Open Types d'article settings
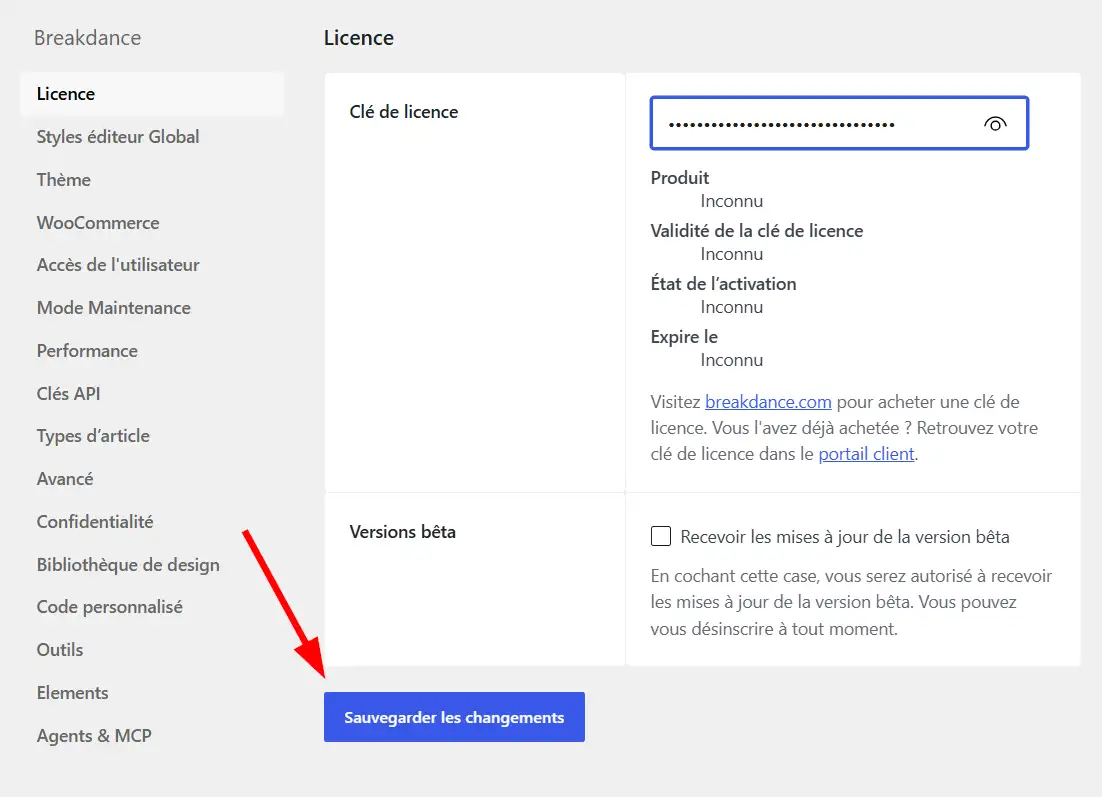Image resolution: width=1102 pixels, height=797 pixels. point(93,436)
